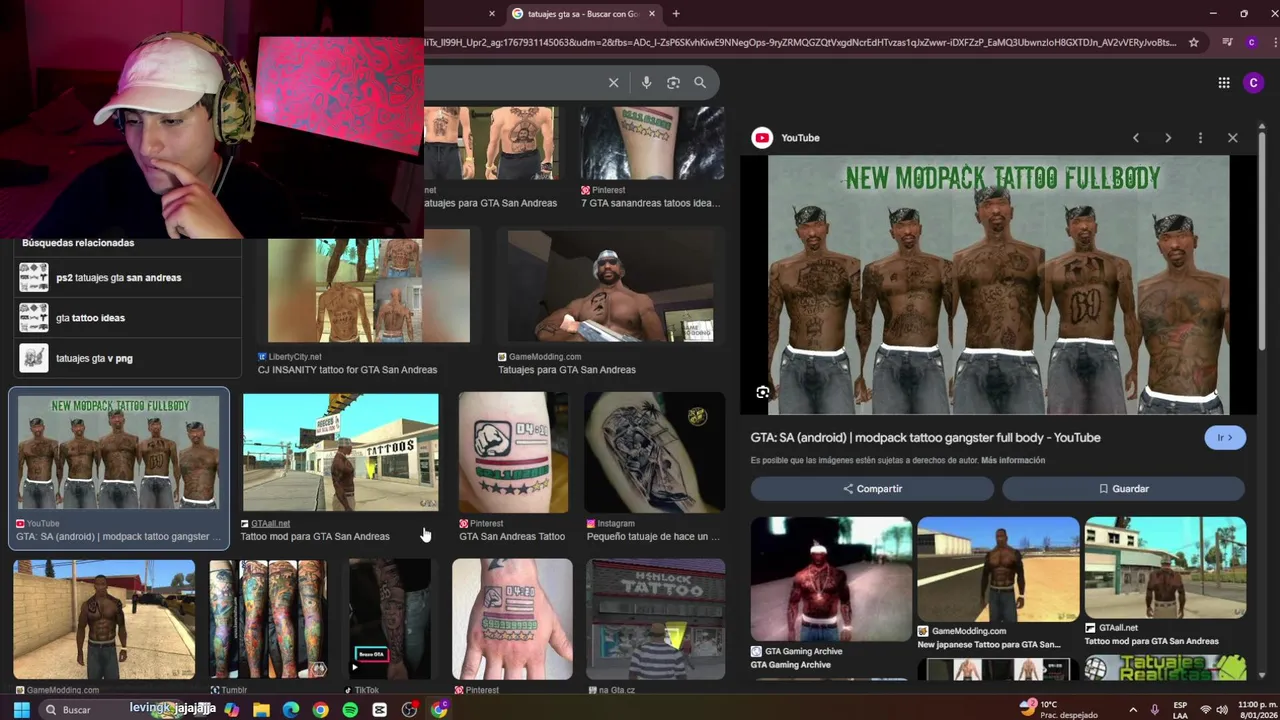The image size is (1280, 720).
Task: Open the selected New Modpack Tattoo Fullbody thumbnail in results
Action: (x=119, y=453)
